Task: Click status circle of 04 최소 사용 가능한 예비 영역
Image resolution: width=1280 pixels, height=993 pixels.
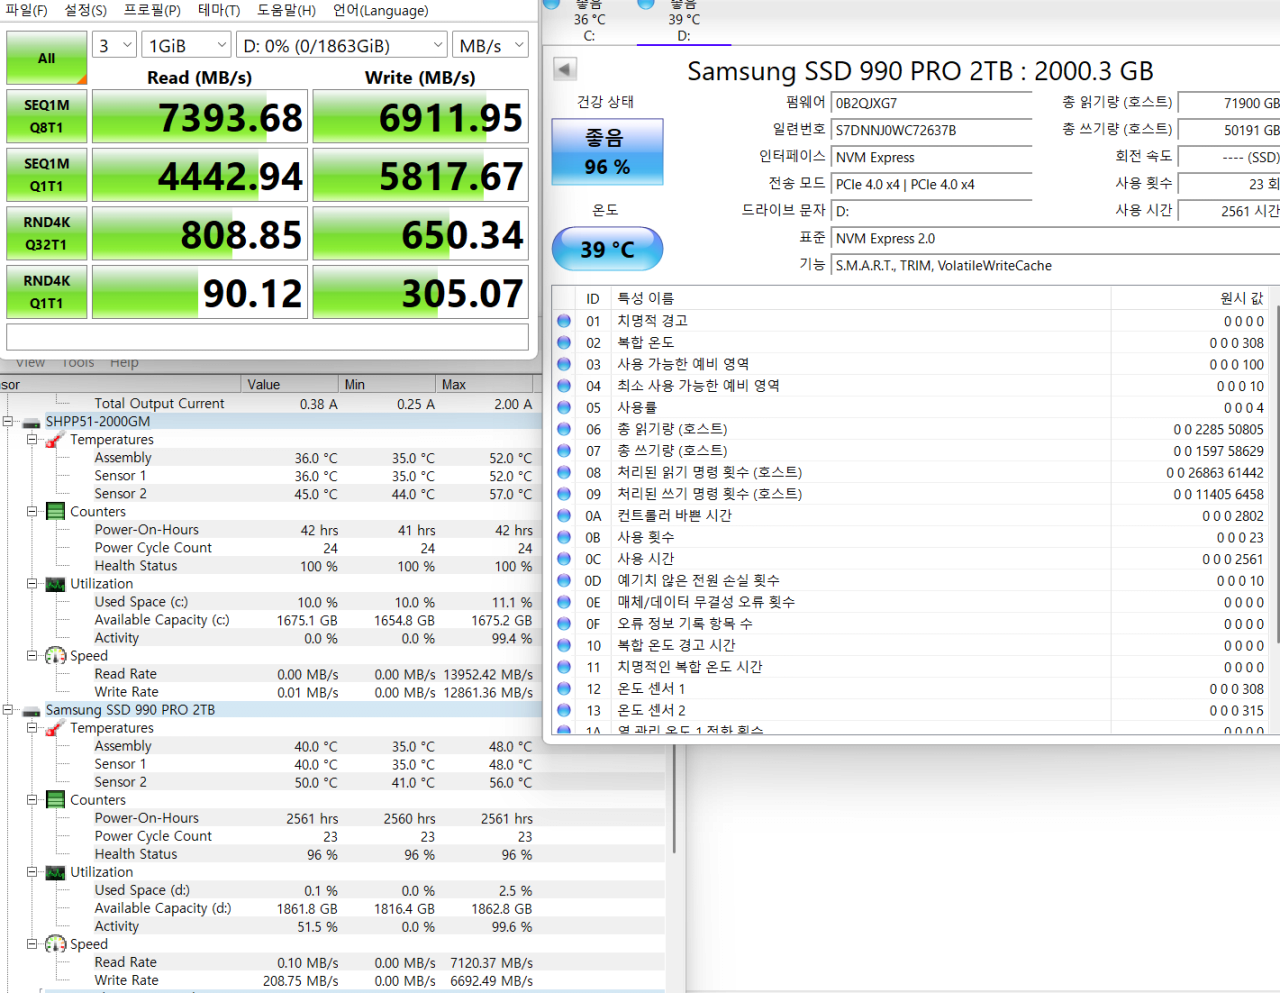Action: [x=564, y=386]
